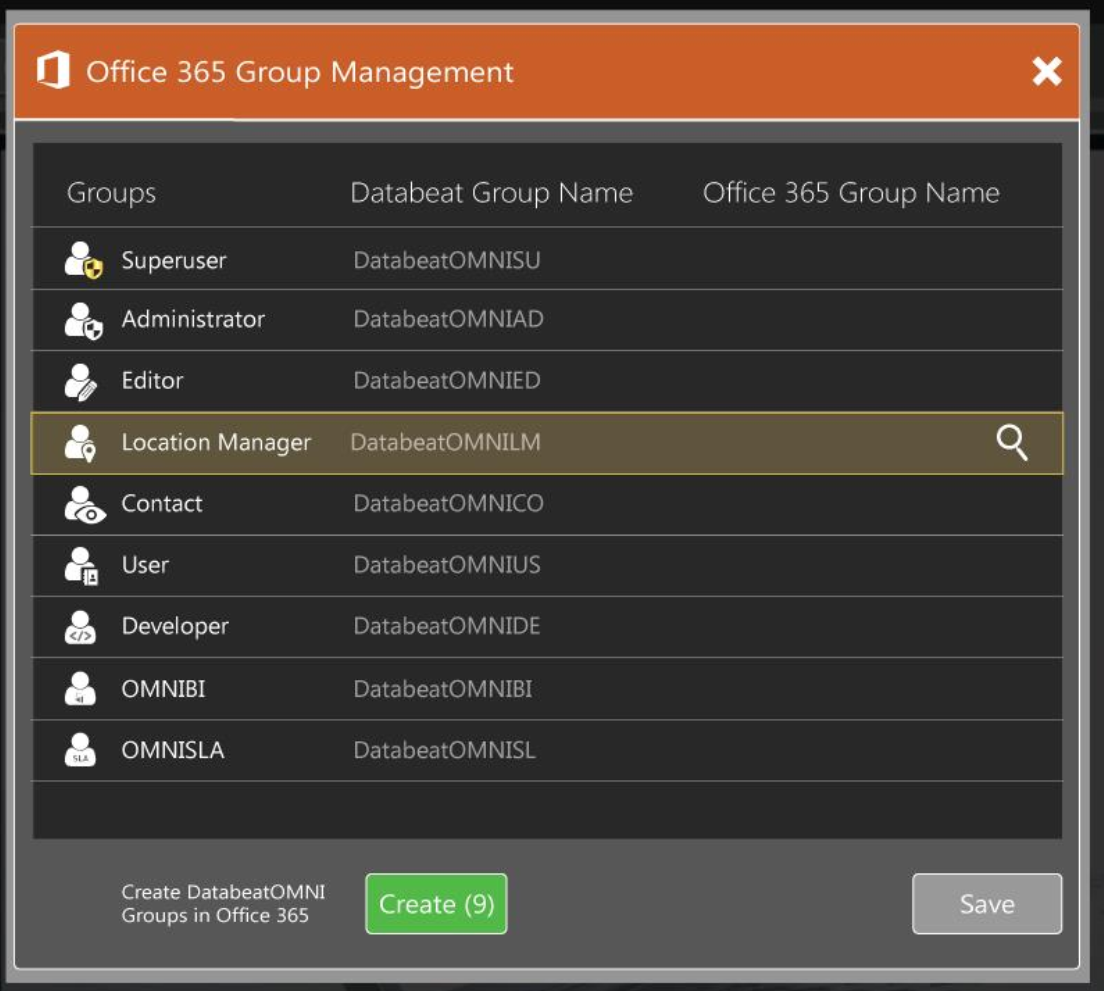Viewport: 1104px width, 991px height.
Task: Select the OMNIBI group name
Action: click(x=163, y=689)
